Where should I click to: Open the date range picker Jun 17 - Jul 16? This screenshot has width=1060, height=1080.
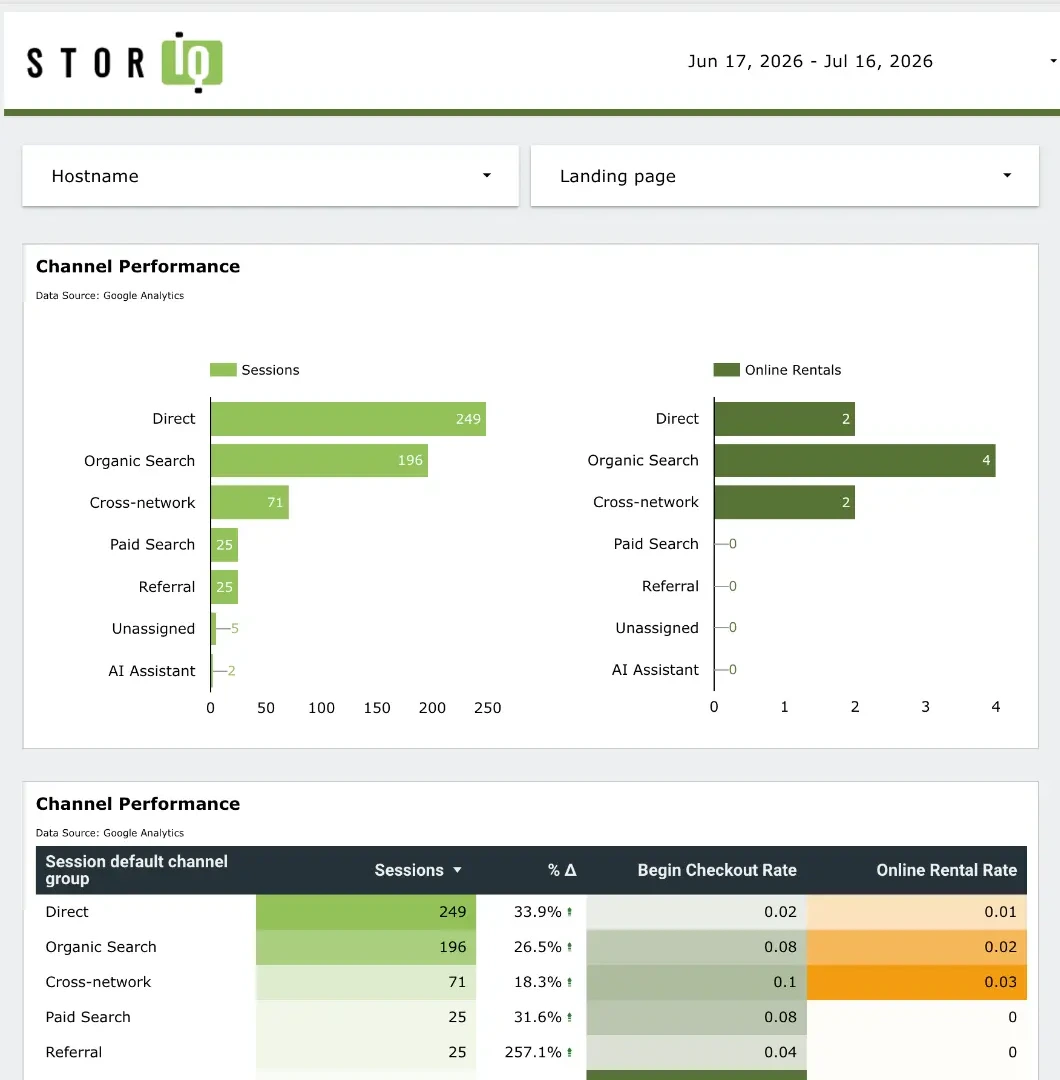(810, 61)
